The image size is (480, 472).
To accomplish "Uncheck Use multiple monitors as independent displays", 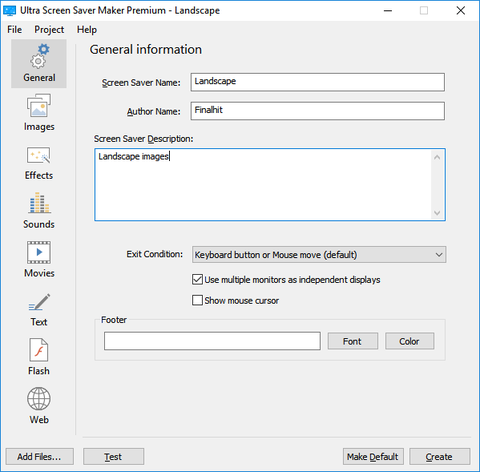I will point(197,279).
